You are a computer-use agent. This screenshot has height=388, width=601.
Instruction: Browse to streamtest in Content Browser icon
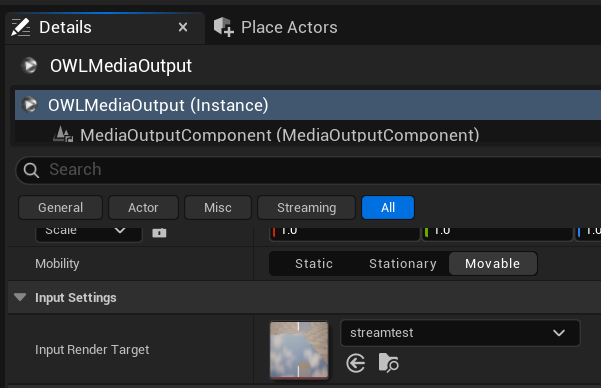(x=388, y=363)
